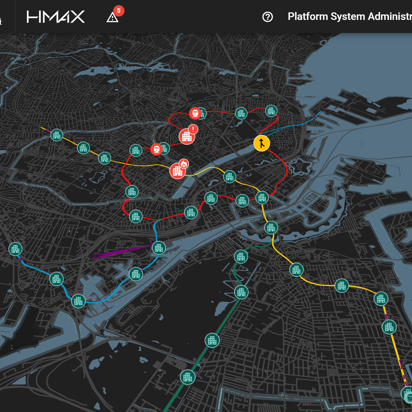Screen dimensions: 412x412
Task: Select the westernmost station on the yellow line
Action: [57, 135]
